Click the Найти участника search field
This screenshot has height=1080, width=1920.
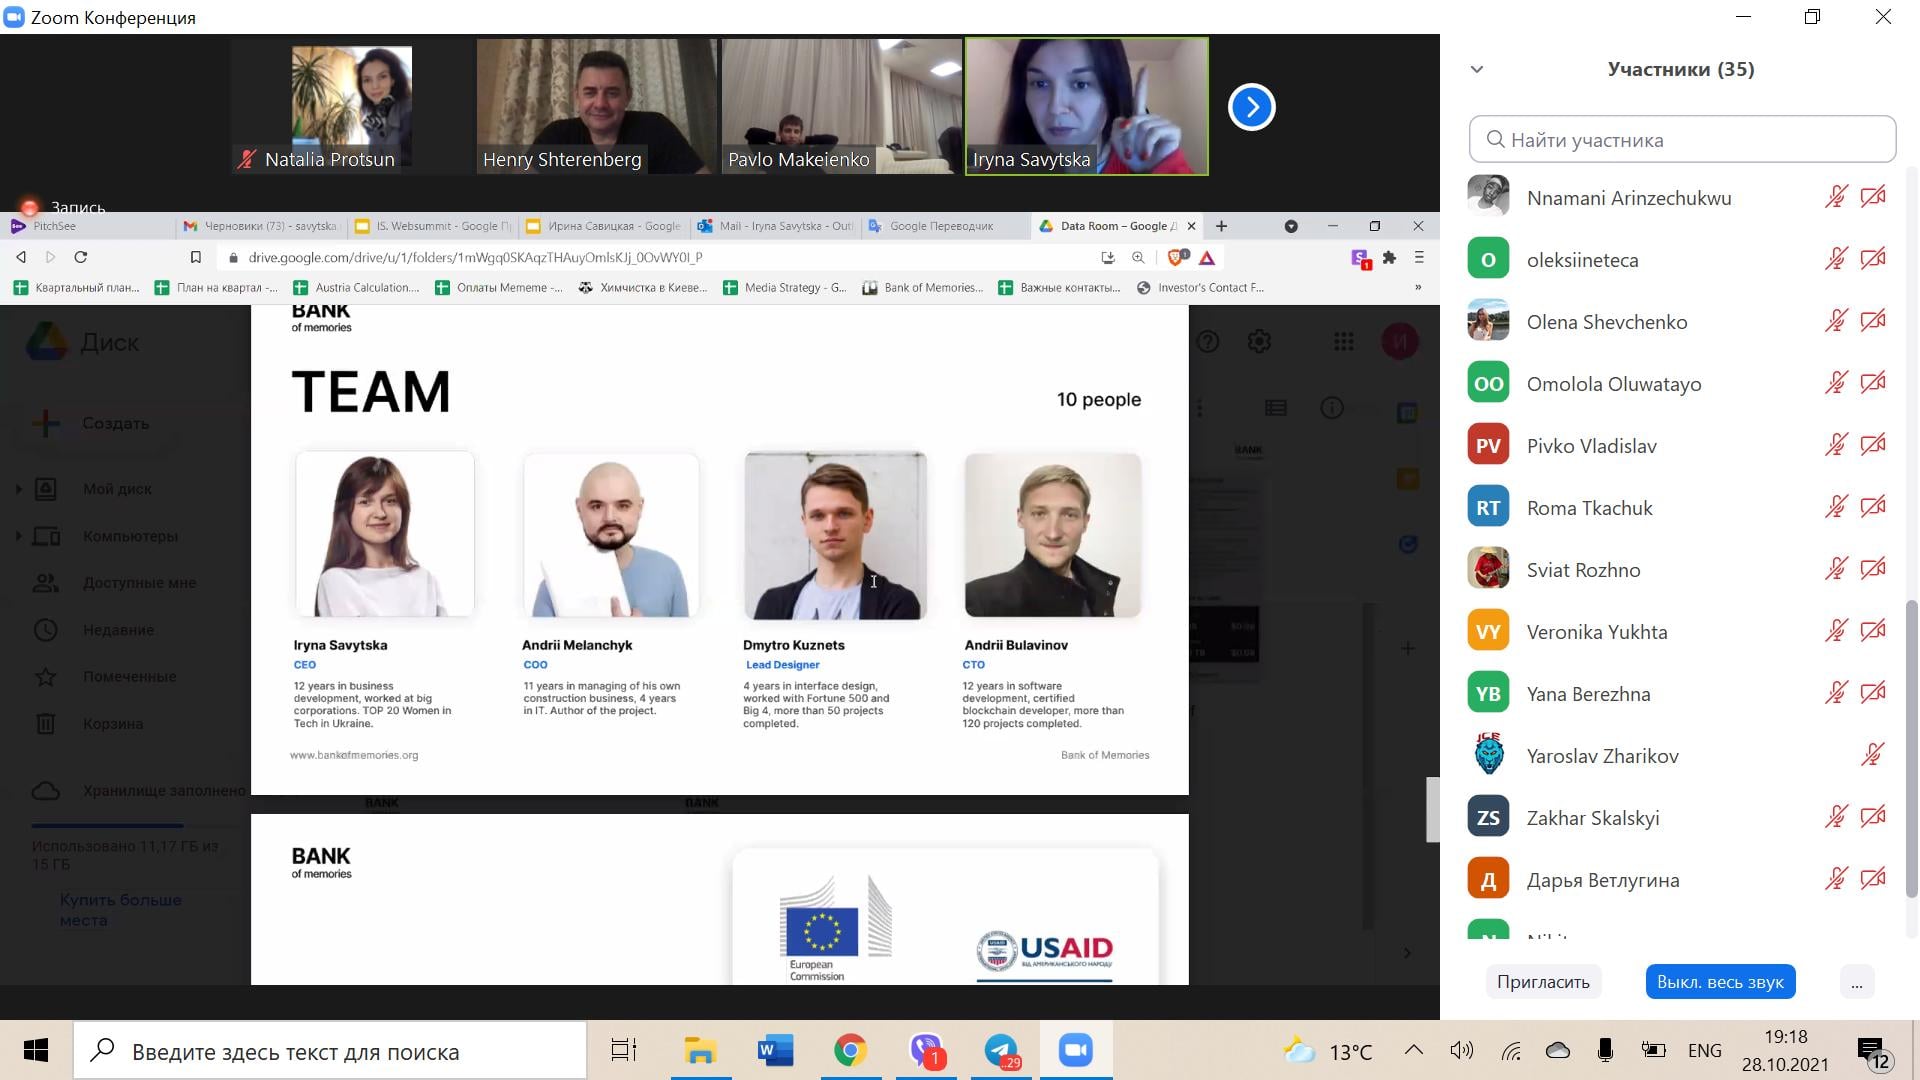click(x=1682, y=140)
